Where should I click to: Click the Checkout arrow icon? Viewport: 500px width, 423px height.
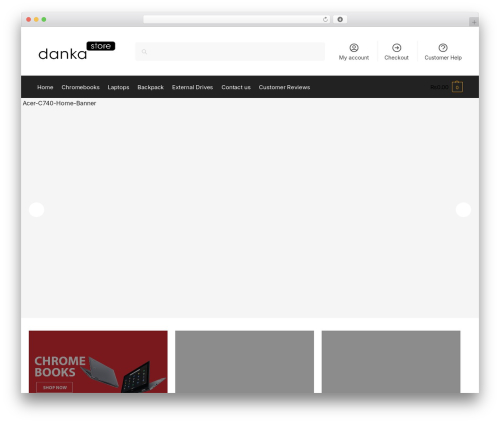[x=396, y=48]
